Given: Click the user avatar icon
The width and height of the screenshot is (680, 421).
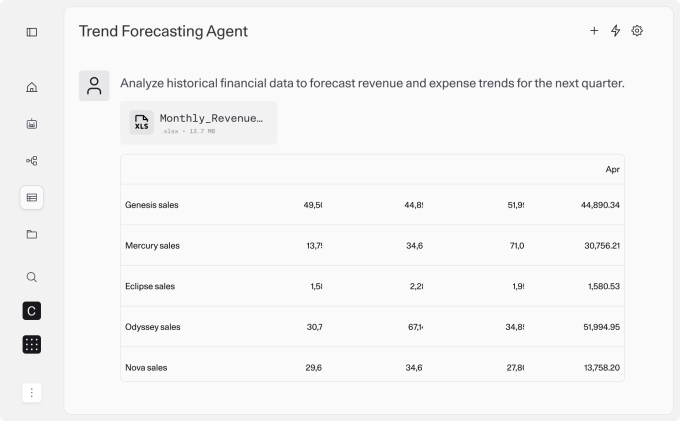Looking at the screenshot, I should click(x=94, y=86).
